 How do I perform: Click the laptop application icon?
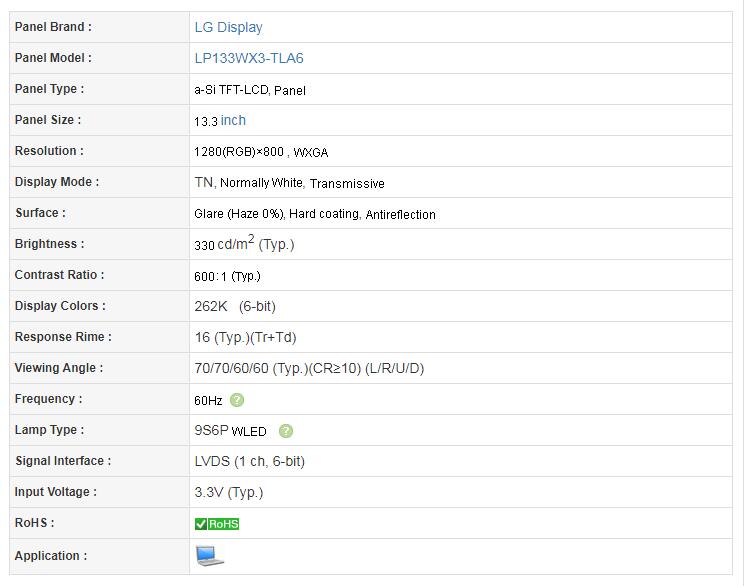click(x=209, y=556)
